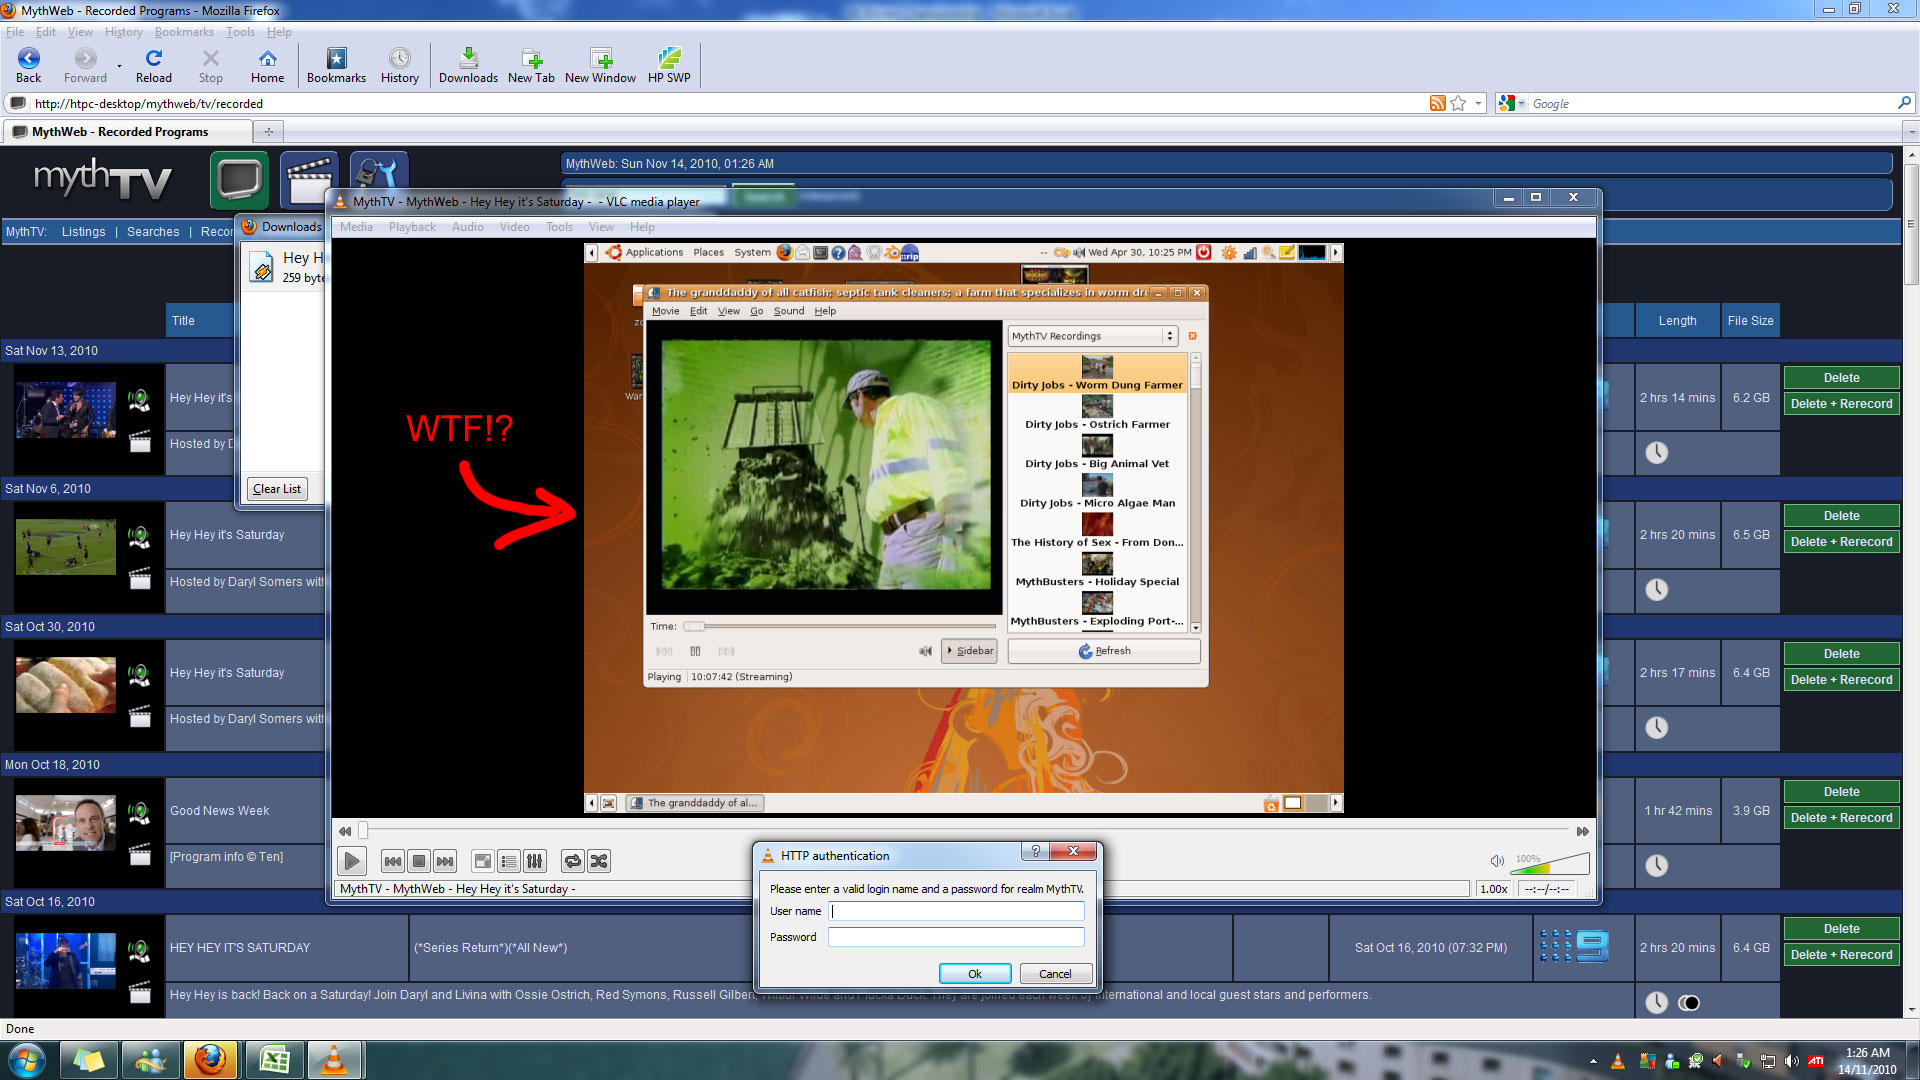Open Excel from the Windows taskbar

pyautogui.click(x=273, y=1060)
